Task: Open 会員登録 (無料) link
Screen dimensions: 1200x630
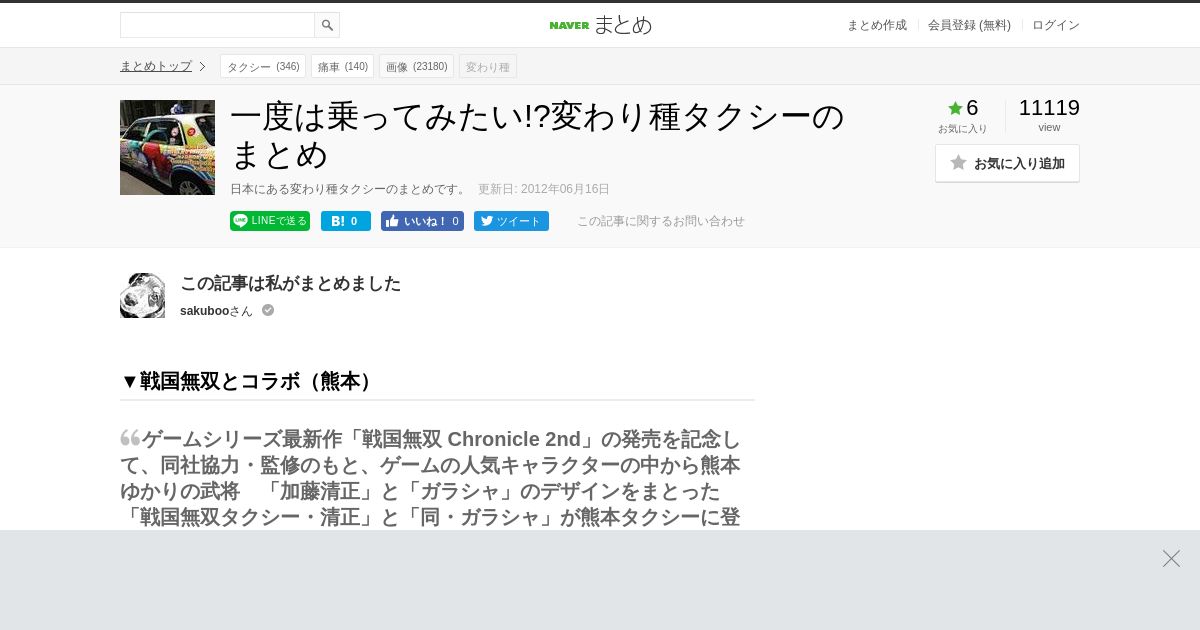Action: [x=969, y=25]
